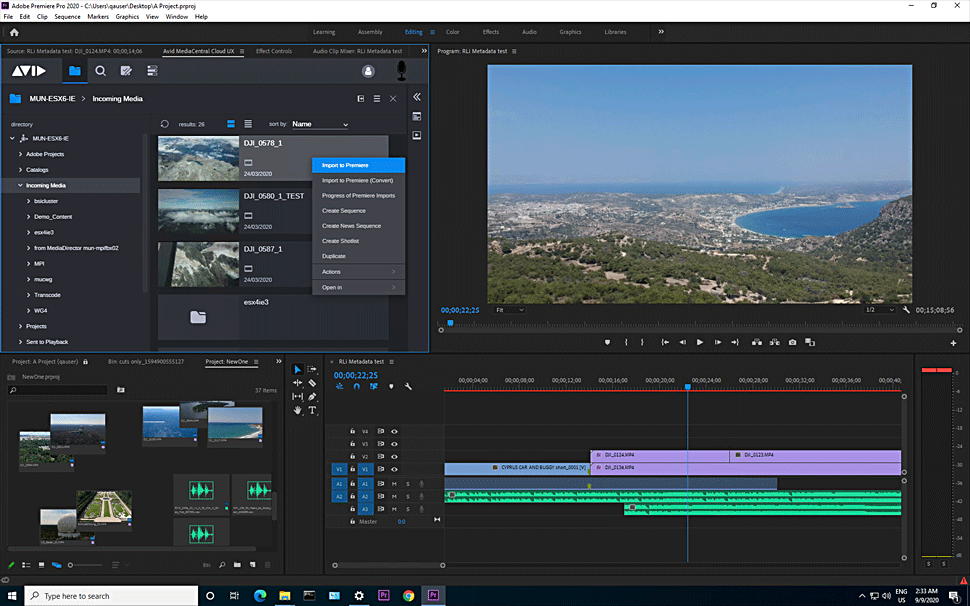Open timeline display settings wrench

pyautogui.click(x=408, y=386)
